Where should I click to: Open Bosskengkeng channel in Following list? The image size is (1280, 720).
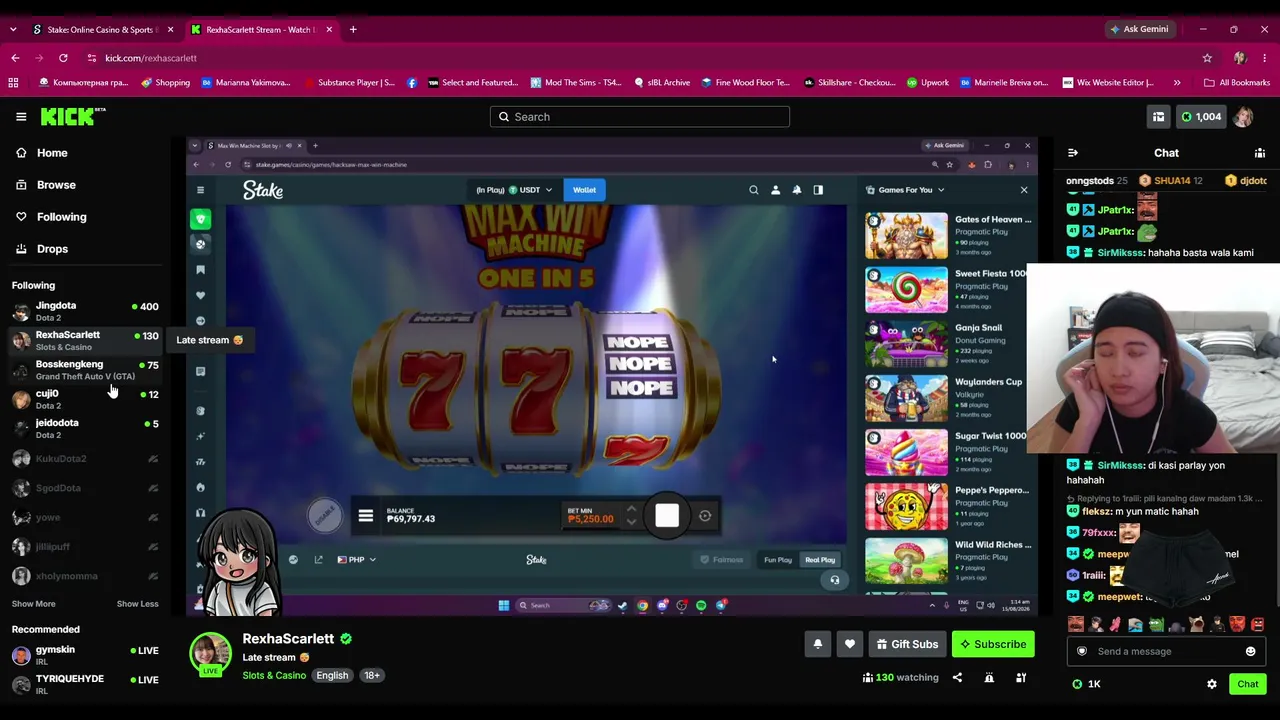click(x=85, y=370)
